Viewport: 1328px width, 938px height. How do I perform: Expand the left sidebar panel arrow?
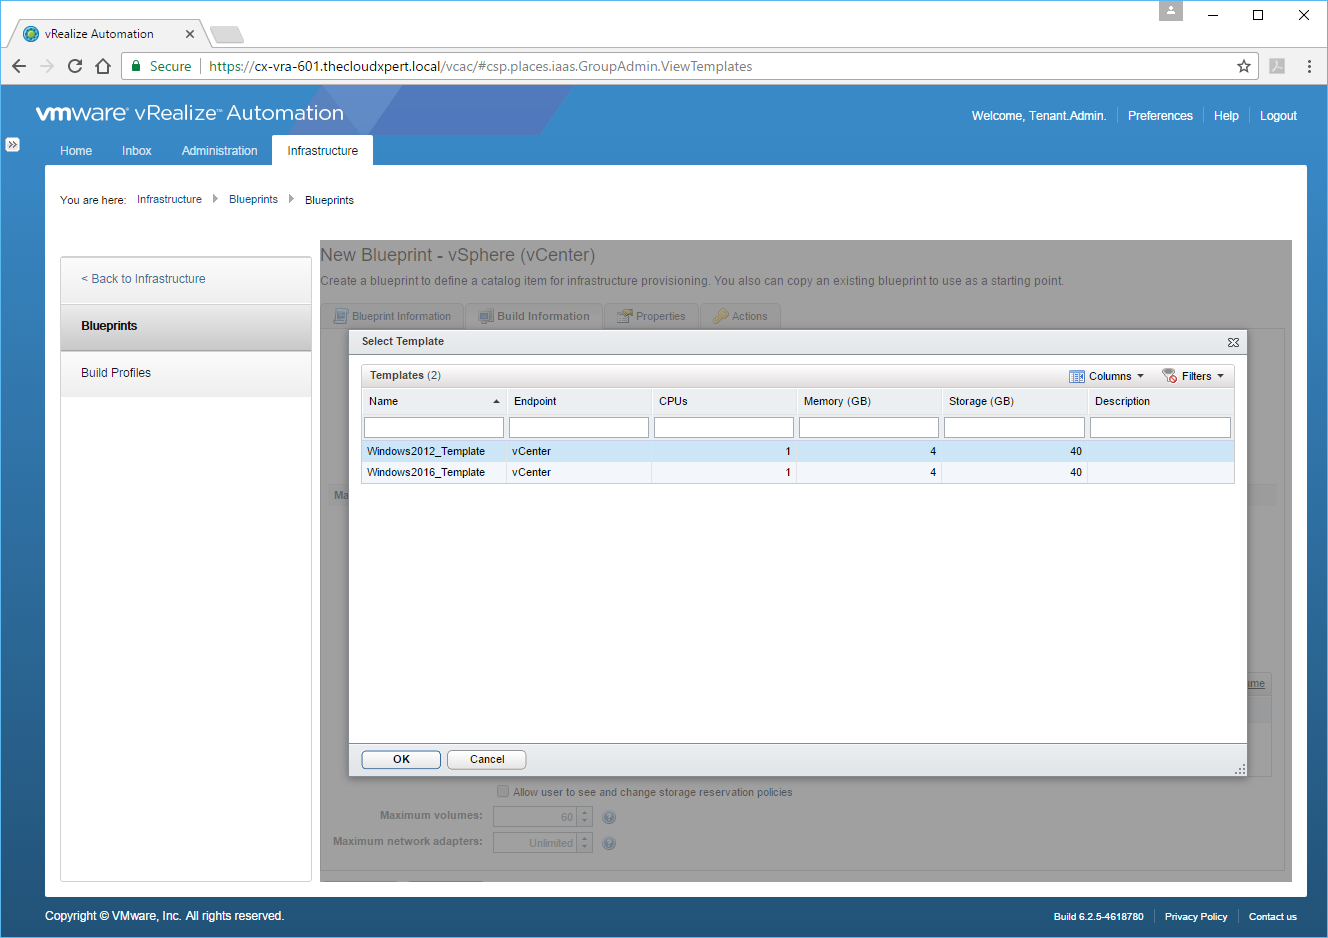[12, 145]
